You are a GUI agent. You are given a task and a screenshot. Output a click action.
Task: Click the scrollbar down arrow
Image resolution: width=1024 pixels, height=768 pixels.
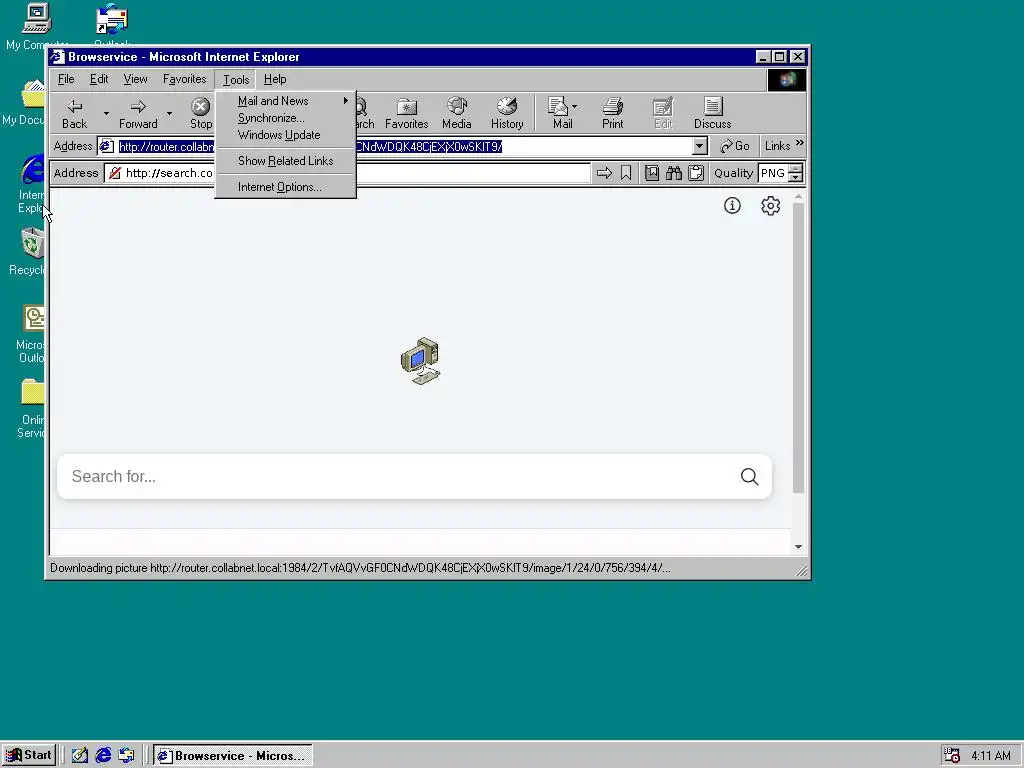(x=798, y=547)
